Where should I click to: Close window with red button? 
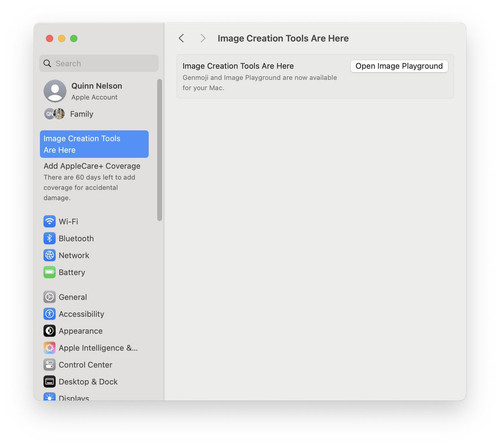50,38
